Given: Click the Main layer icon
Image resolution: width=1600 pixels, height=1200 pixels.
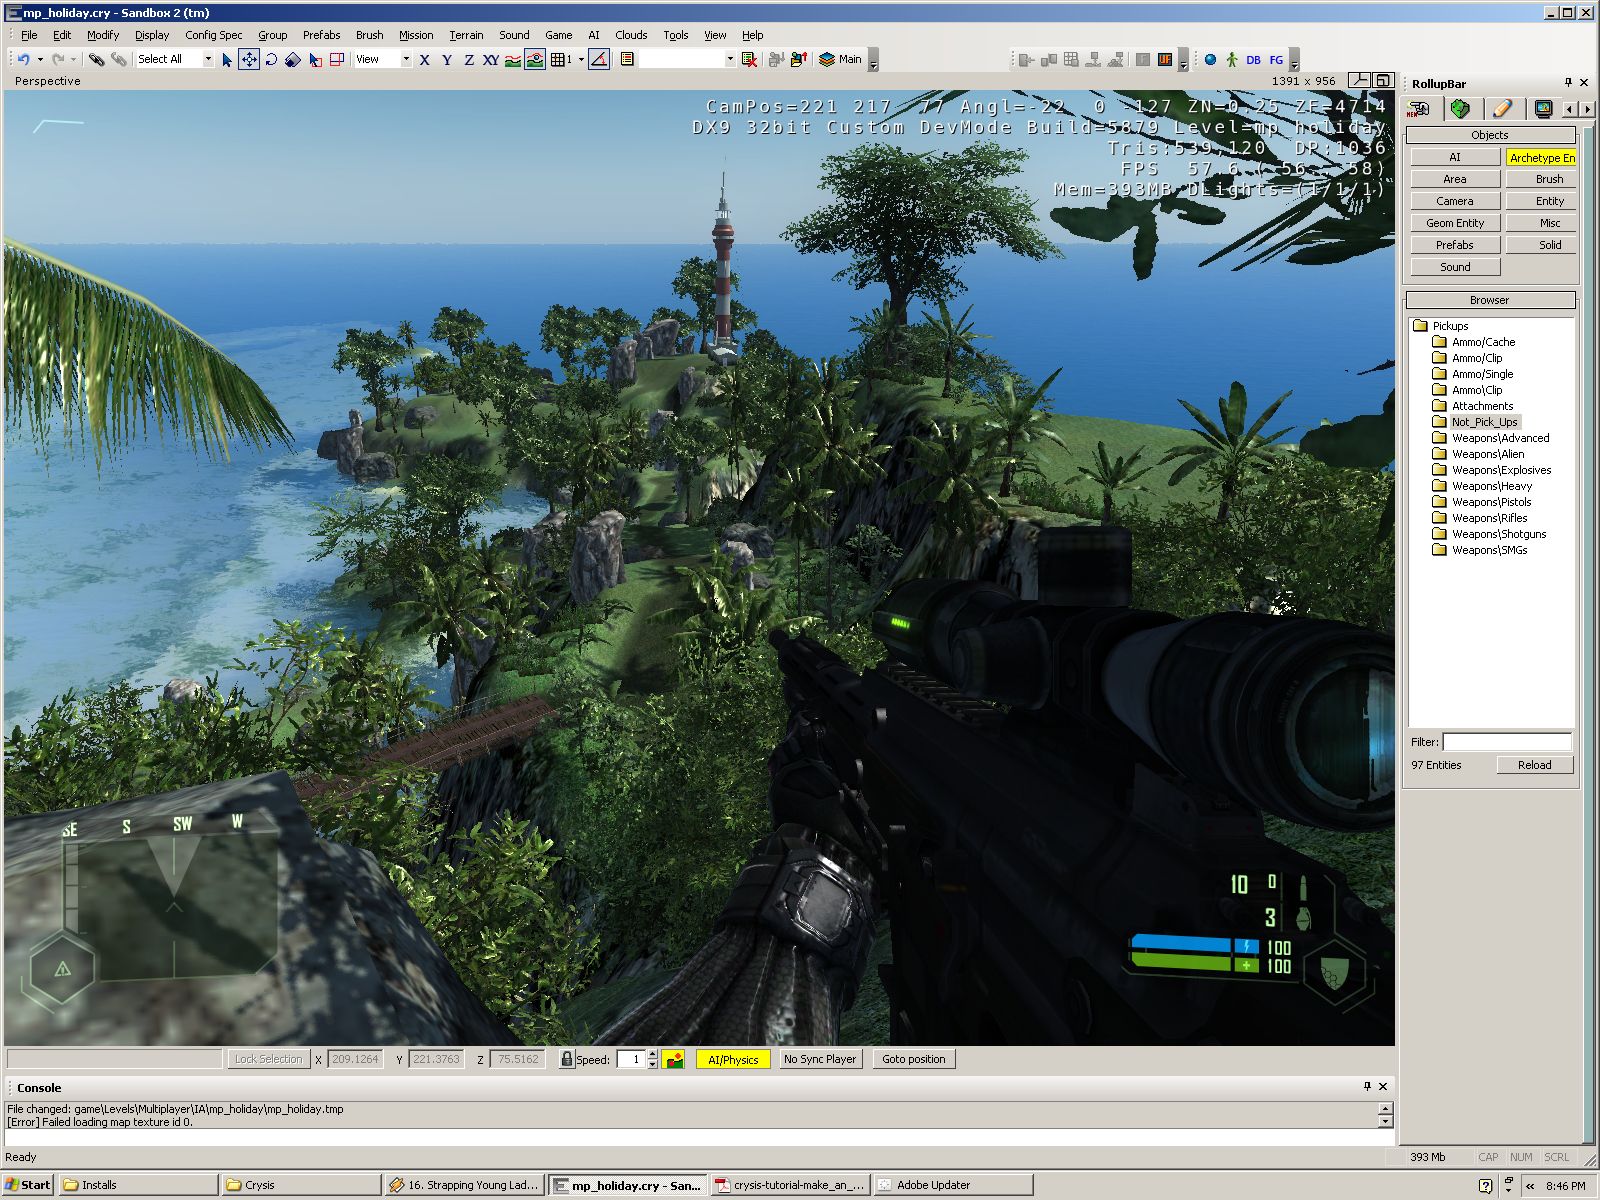Looking at the screenshot, I should coord(827,59).
